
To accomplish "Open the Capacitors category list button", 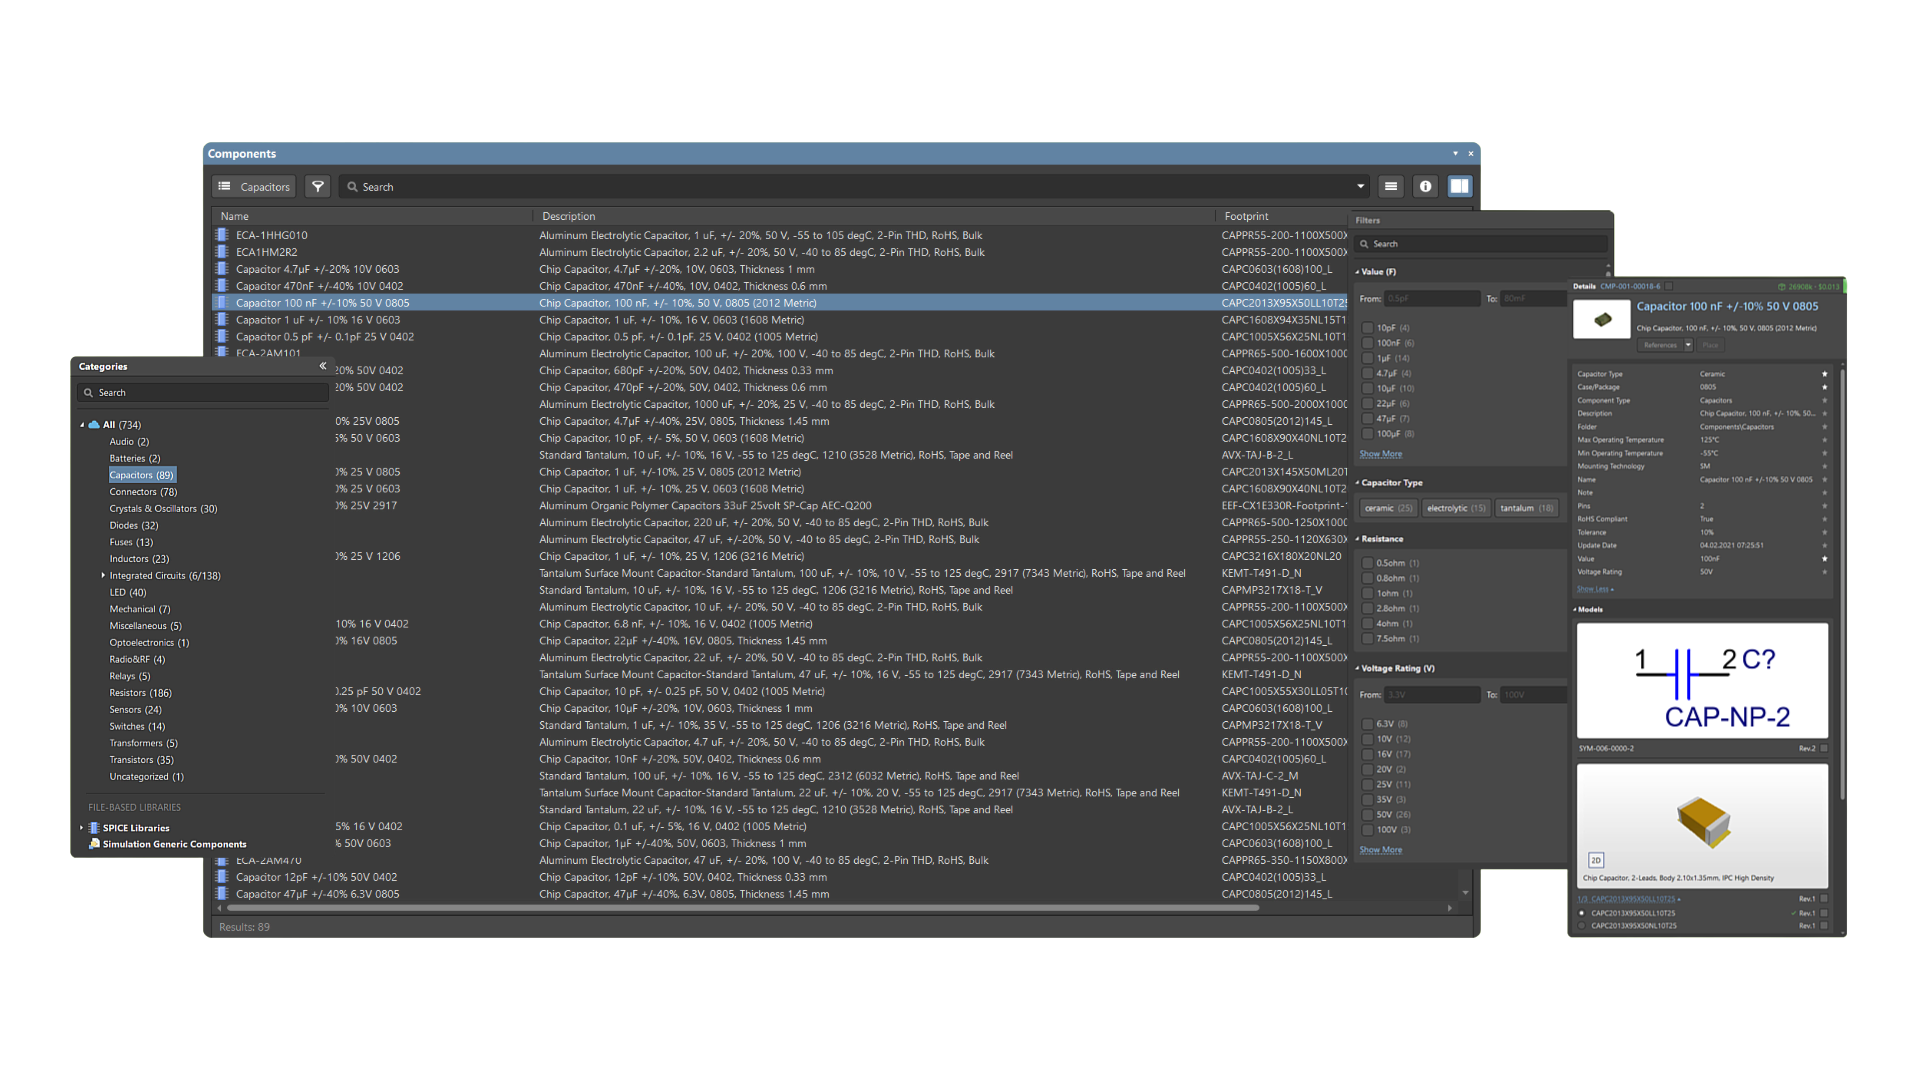I will 255,187.
